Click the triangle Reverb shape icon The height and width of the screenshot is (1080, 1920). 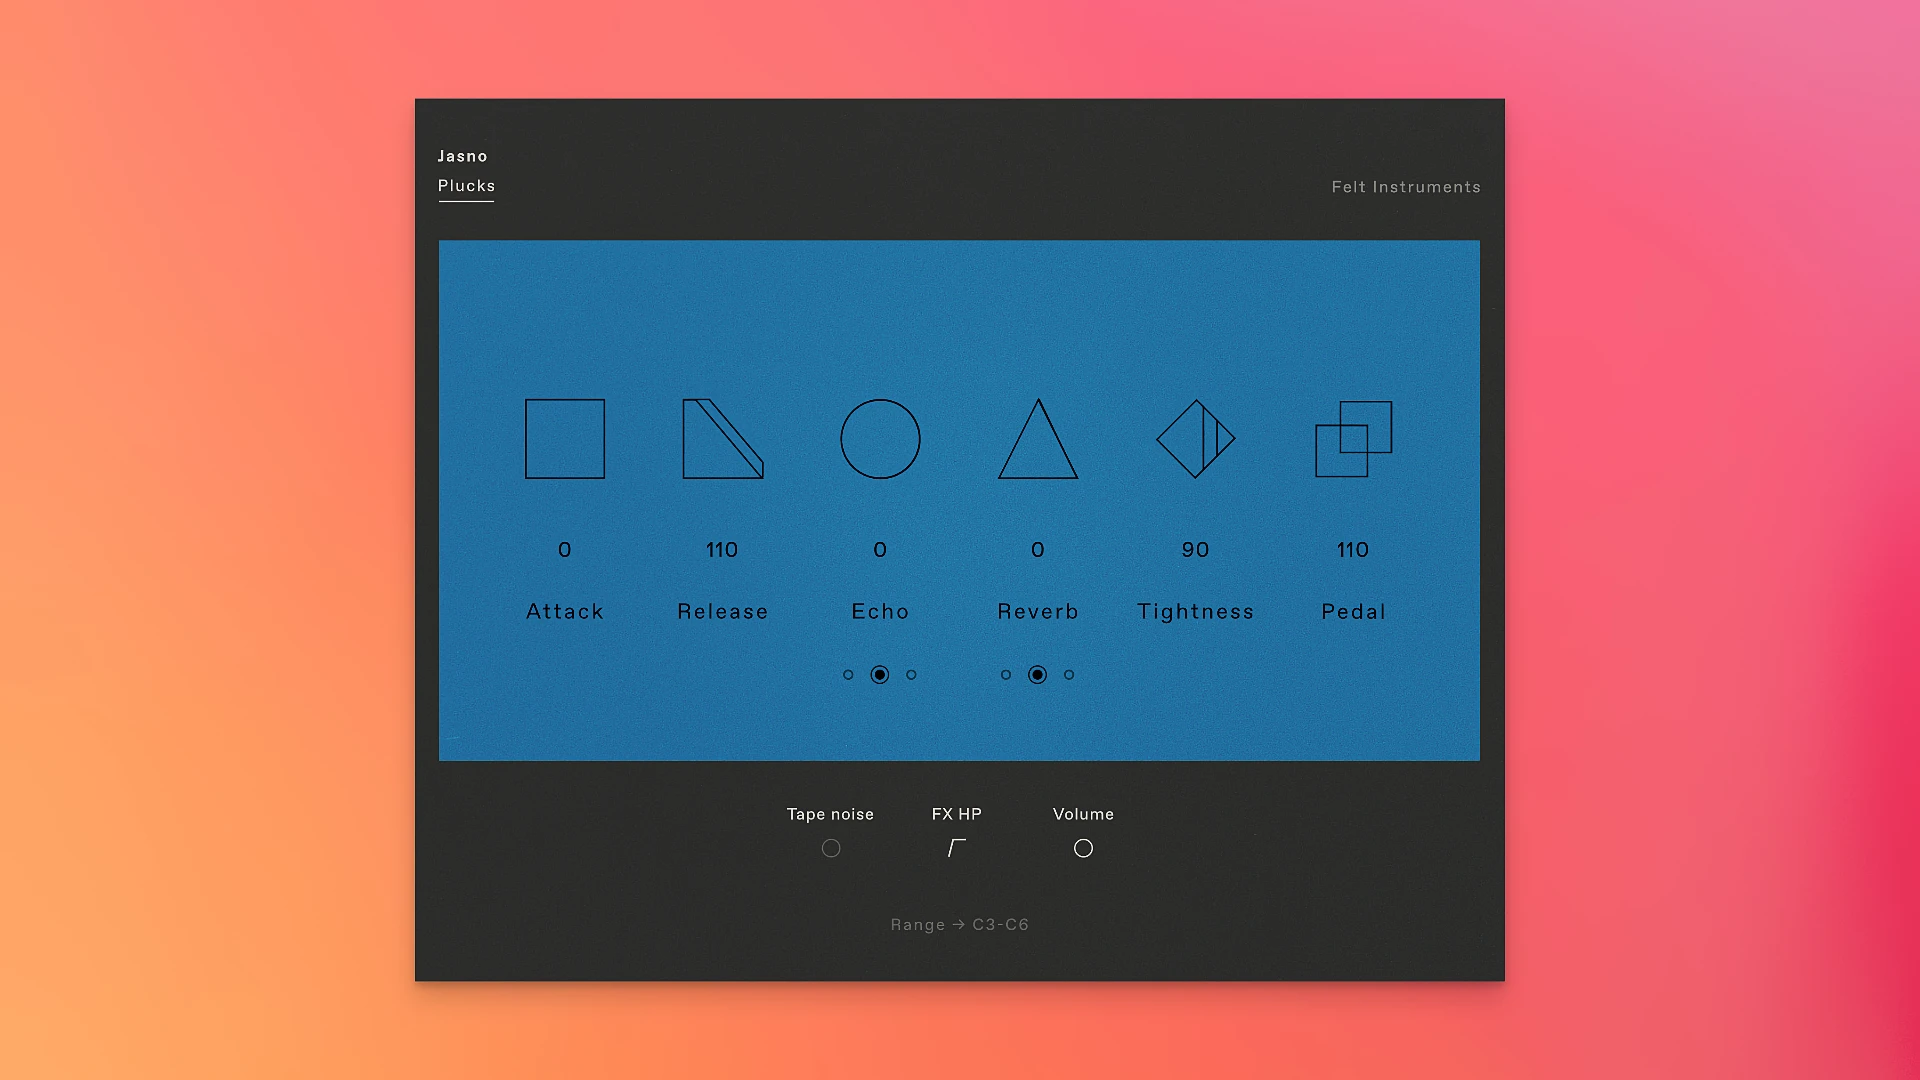1038,445
